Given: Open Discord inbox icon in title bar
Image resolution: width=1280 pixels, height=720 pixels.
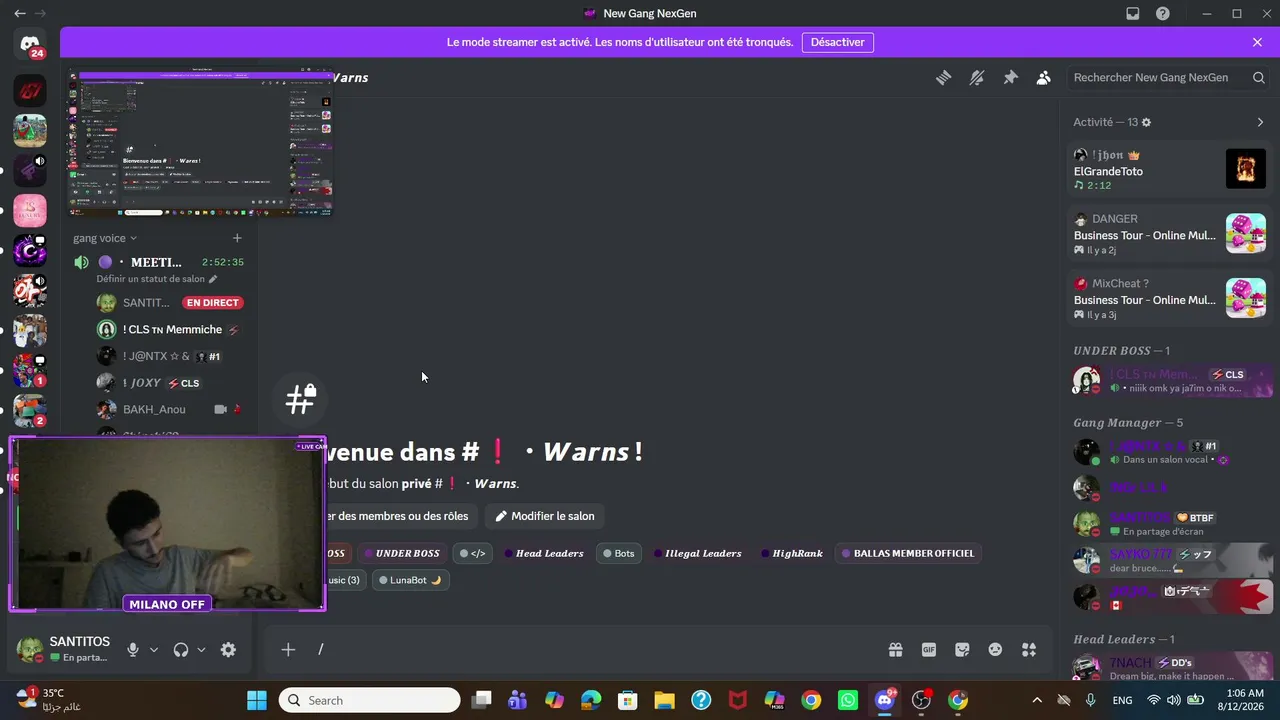Looking at the screenshot, I should [x=1133, y=13].
